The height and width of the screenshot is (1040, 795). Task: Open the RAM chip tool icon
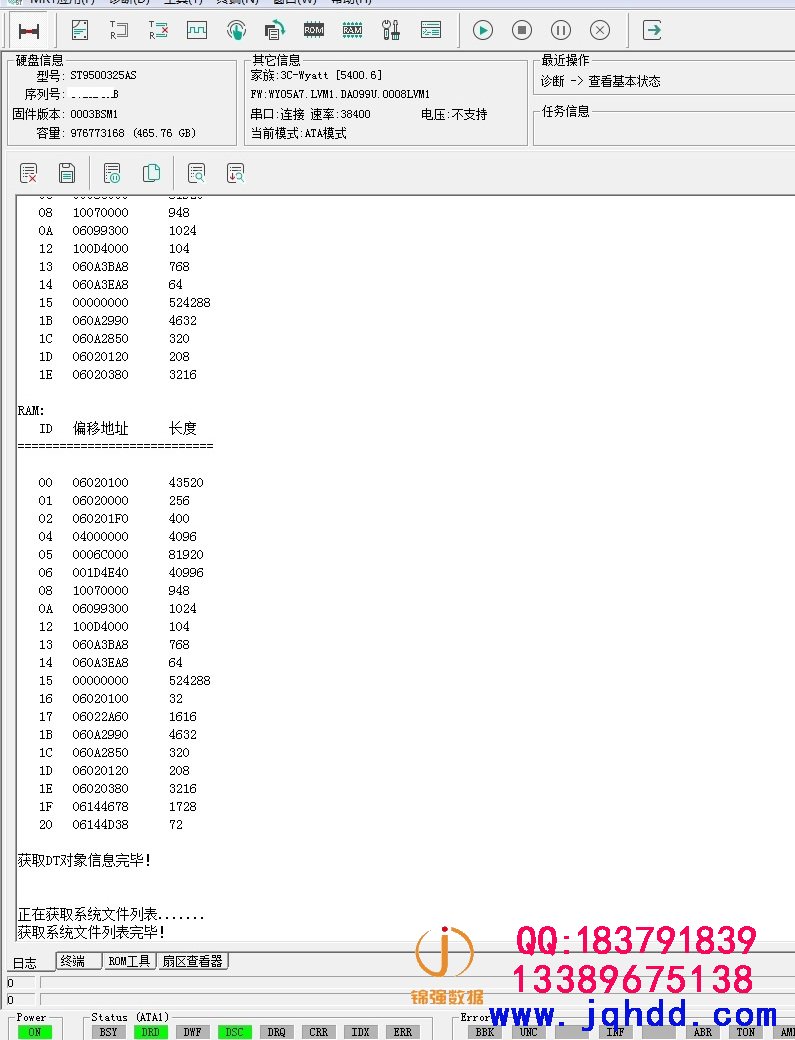click(353, 30)
